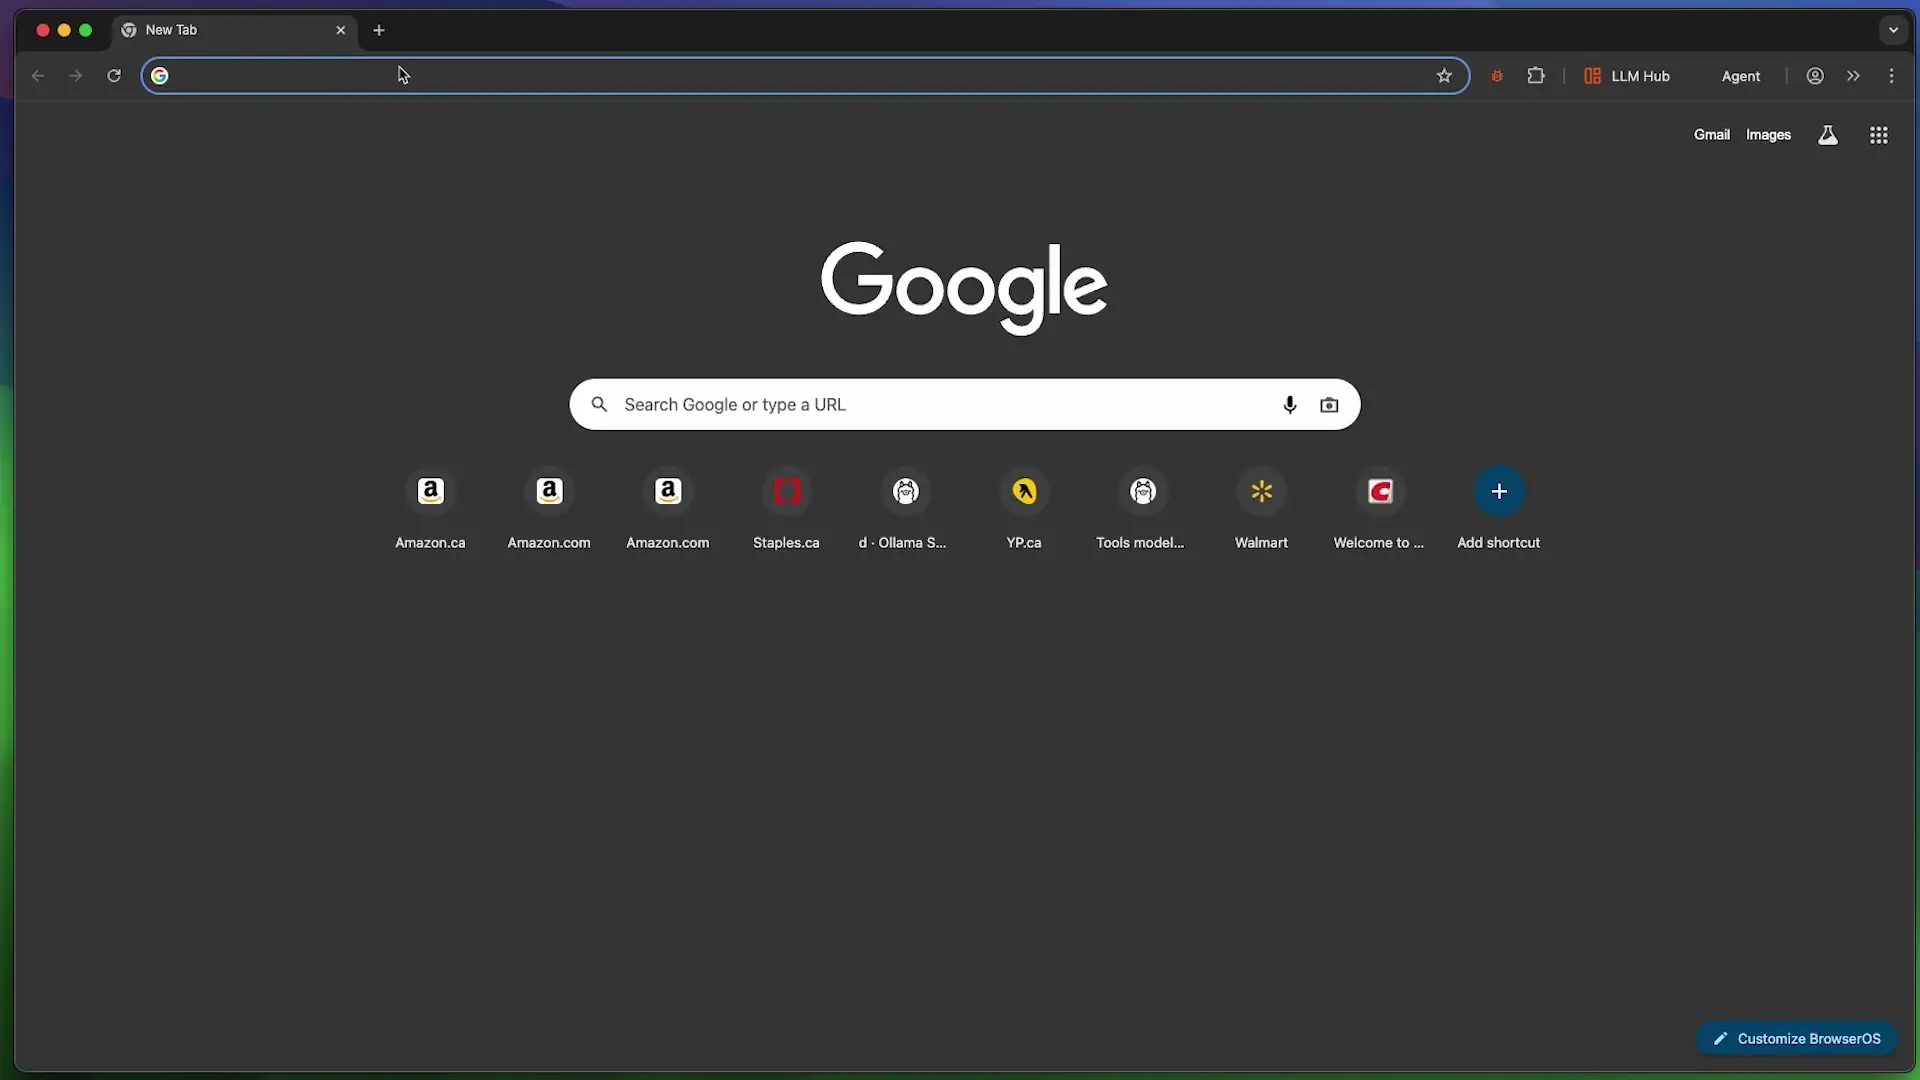Open the red bug extension icon

tap(1497, 76)
